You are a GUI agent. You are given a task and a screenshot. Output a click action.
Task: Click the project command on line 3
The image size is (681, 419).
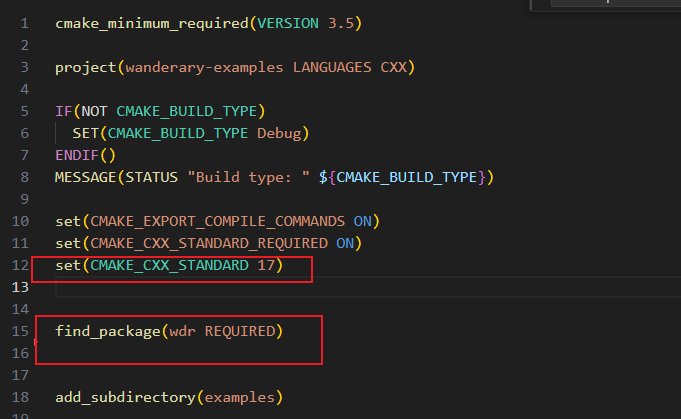(85, 68)
